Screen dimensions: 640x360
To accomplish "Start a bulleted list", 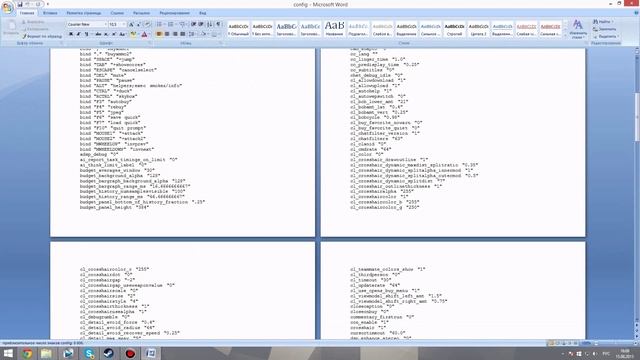I will [160, 24].
